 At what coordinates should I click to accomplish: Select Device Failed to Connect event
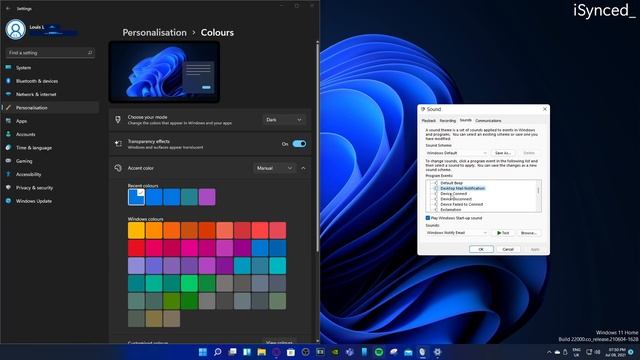462,204
